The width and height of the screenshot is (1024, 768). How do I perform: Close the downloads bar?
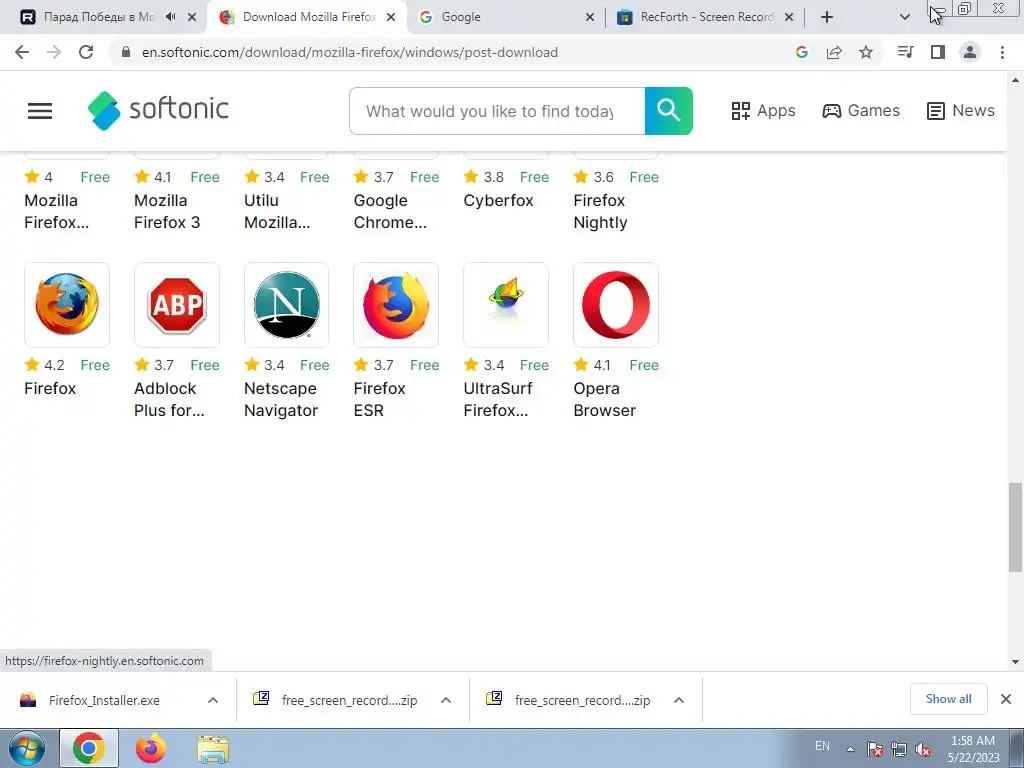pyautogui.click(x=1006, y=699)
